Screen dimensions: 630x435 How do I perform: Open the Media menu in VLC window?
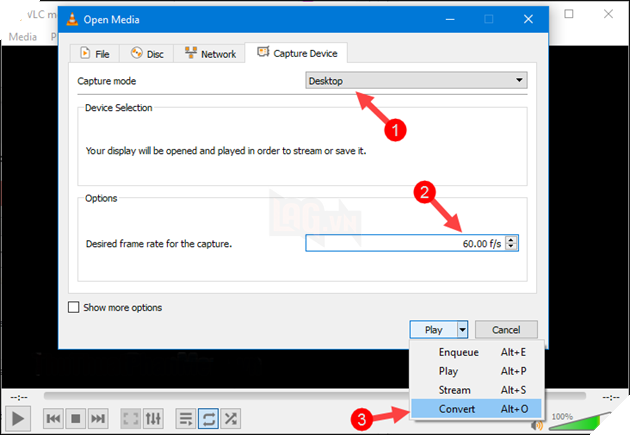click(x=23, y=37)
